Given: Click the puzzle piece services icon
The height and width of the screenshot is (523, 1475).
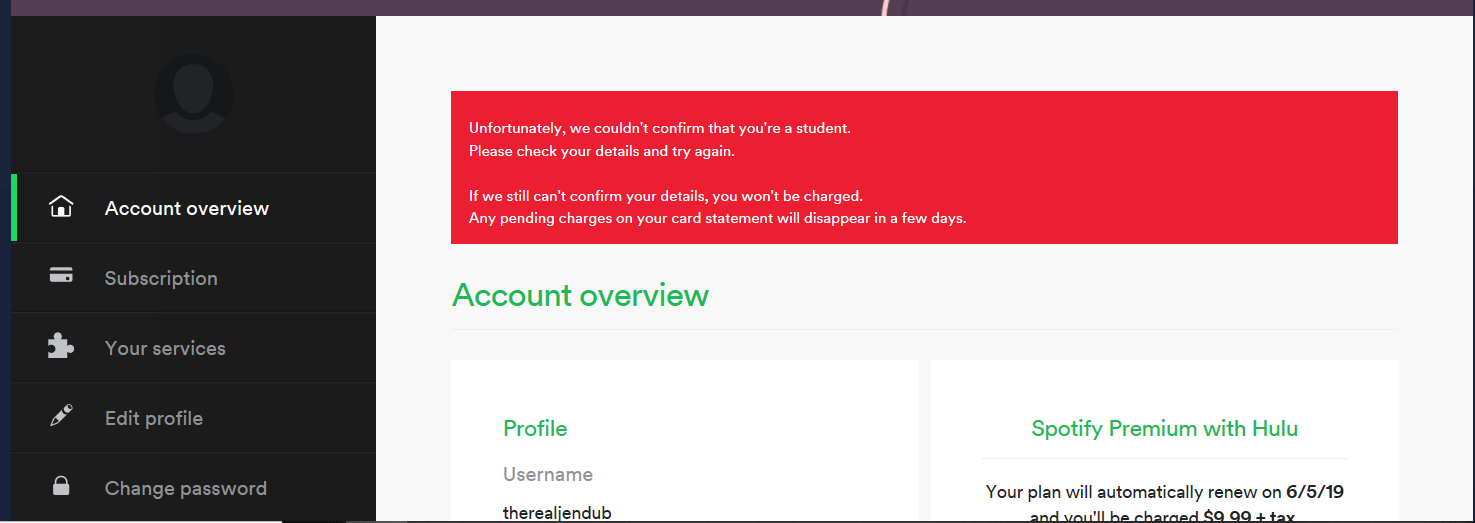Looking at the screenshot, I should tap(61, 346).
